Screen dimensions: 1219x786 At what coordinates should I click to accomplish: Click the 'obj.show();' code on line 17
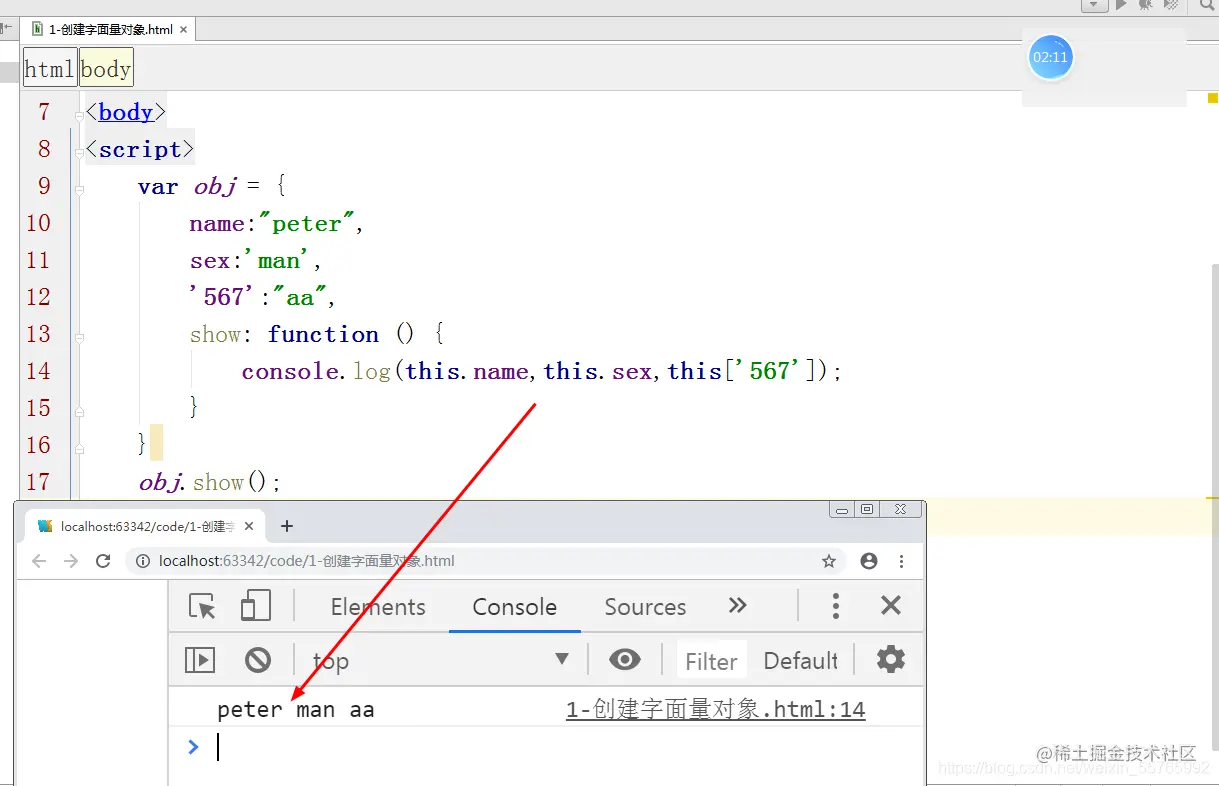(x=210, y=482)
